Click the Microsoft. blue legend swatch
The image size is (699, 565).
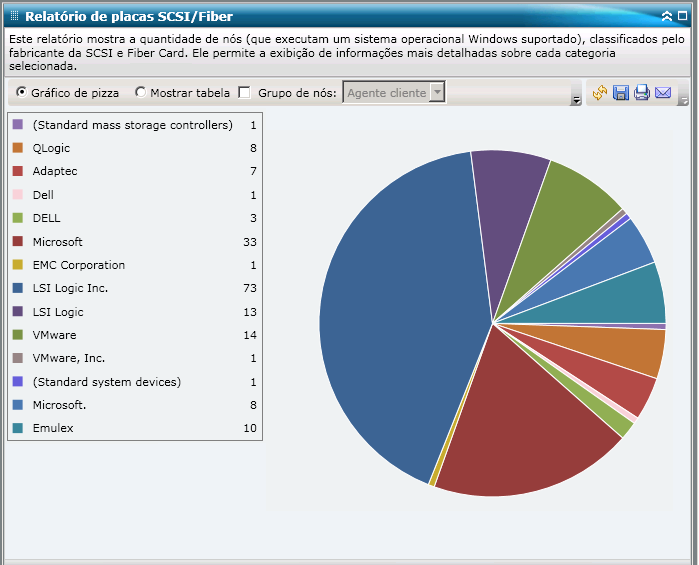[x=17, y=404]
